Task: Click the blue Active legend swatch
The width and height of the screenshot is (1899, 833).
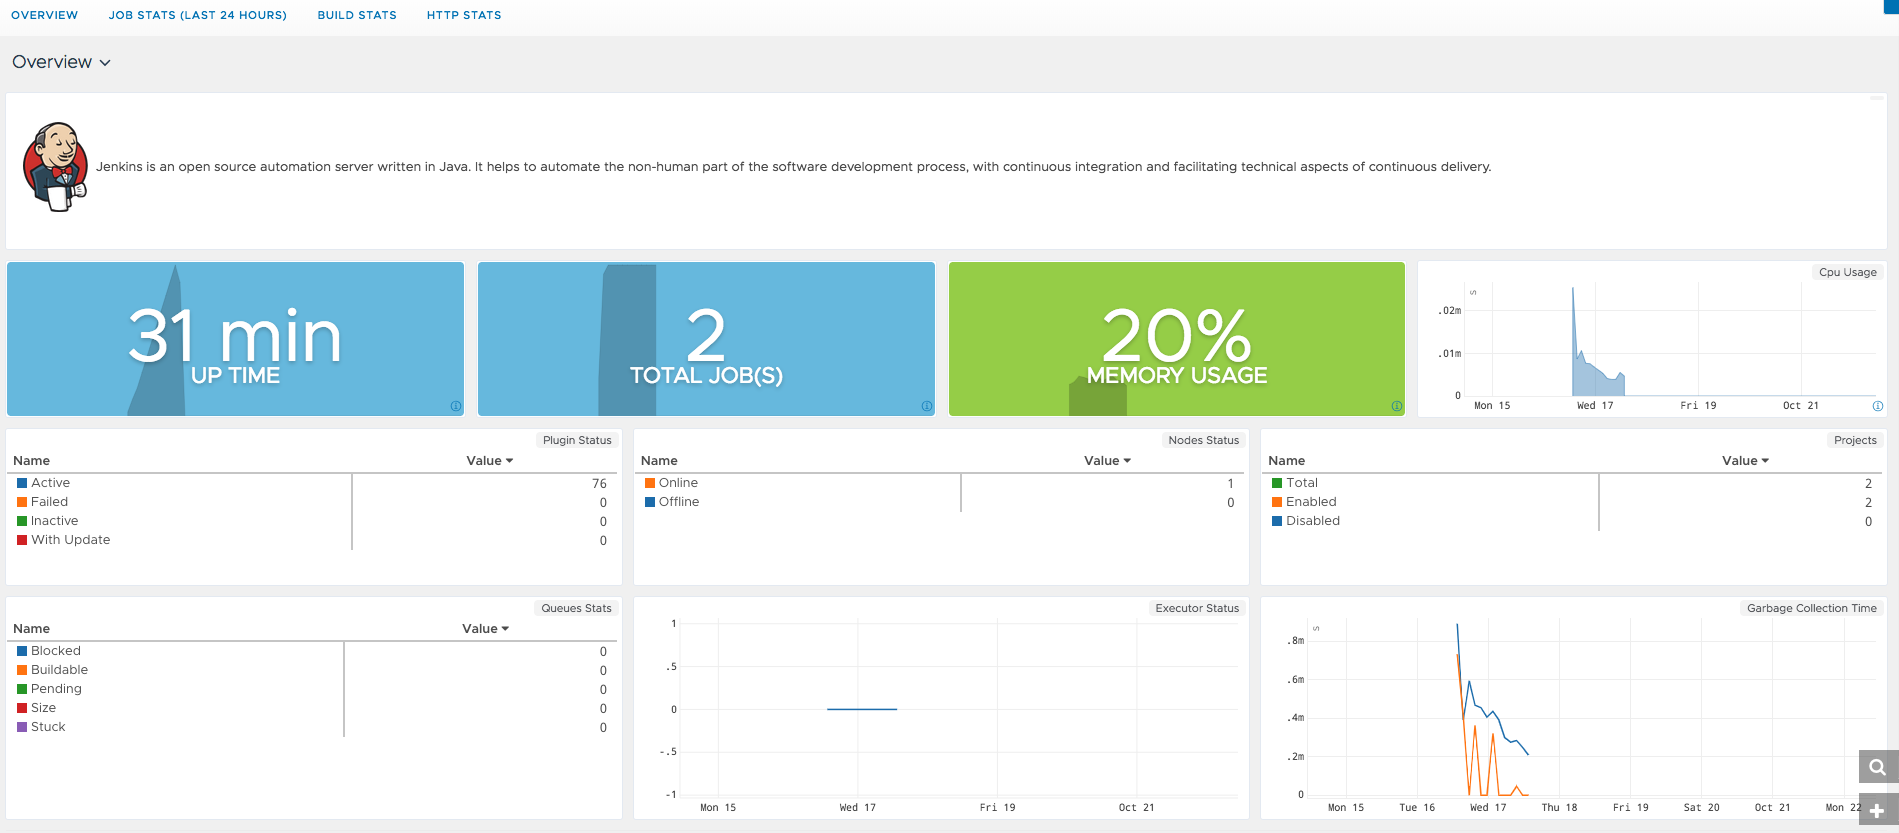Action: [22, 483]
